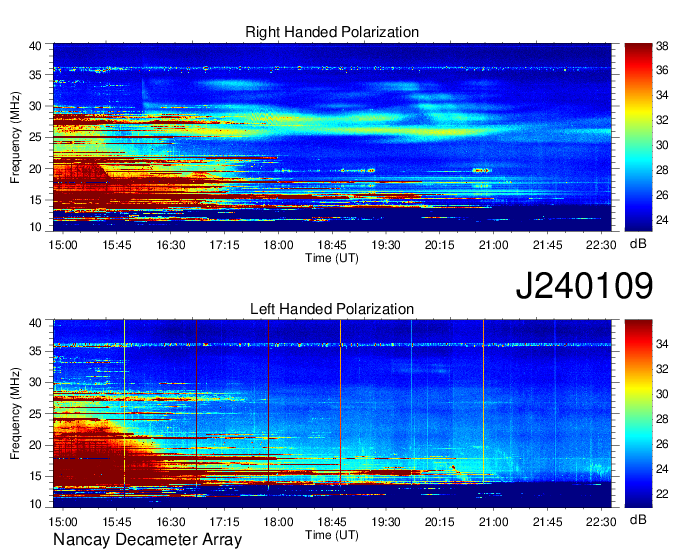Screen dimensions: 680x552
Task: Click "19:30" time tick on Right Handed plot
Action: click(x=386, y=245)
